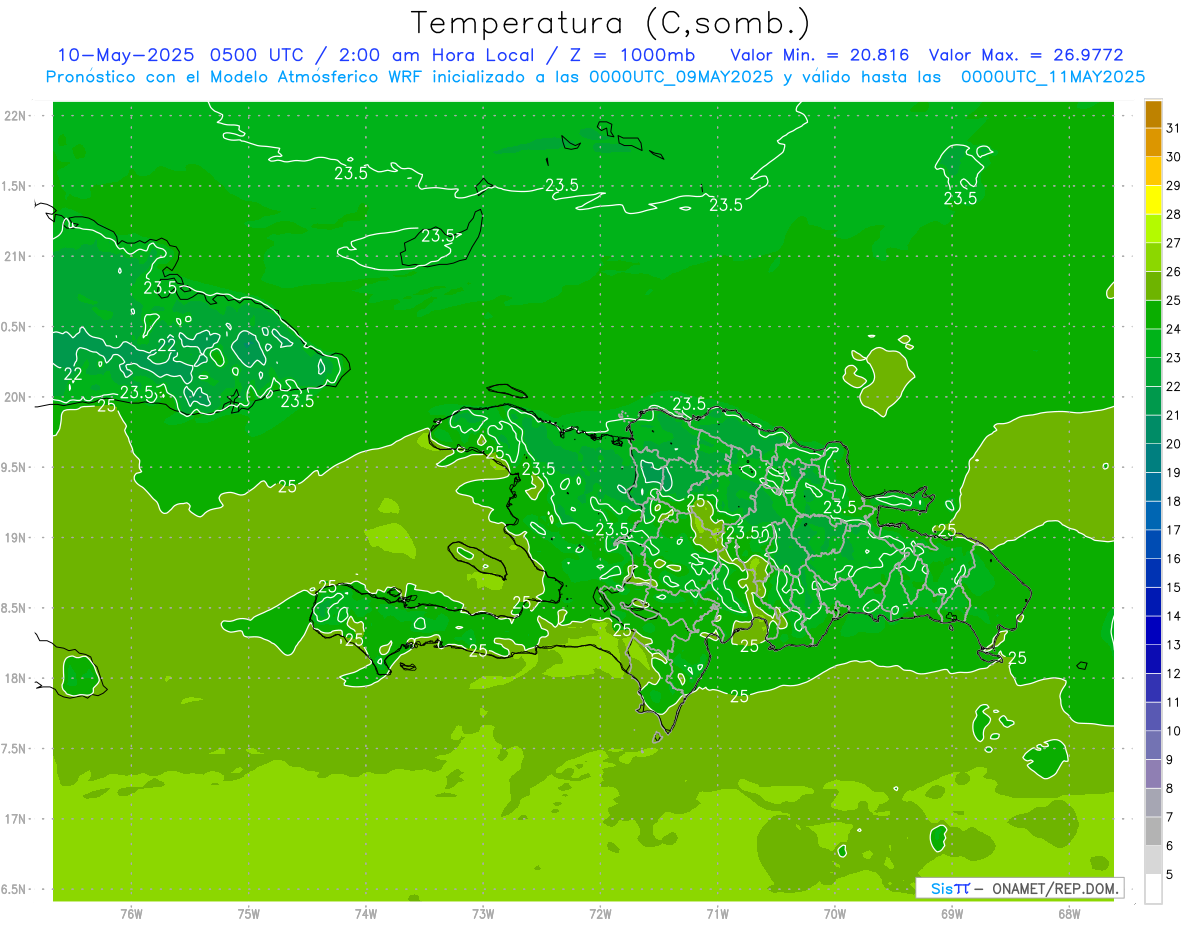This screenshot has height=927, width=1200.
Task: Click the 73W longitude axis label
Action: tap(483, 914)
